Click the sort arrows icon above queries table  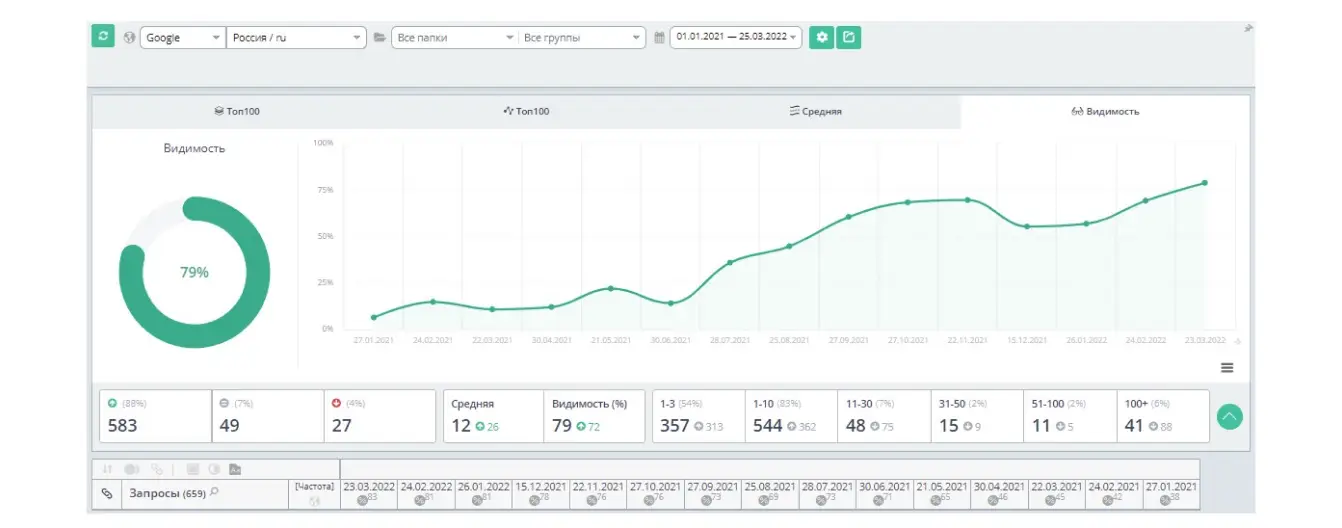(x=106, y=468)
